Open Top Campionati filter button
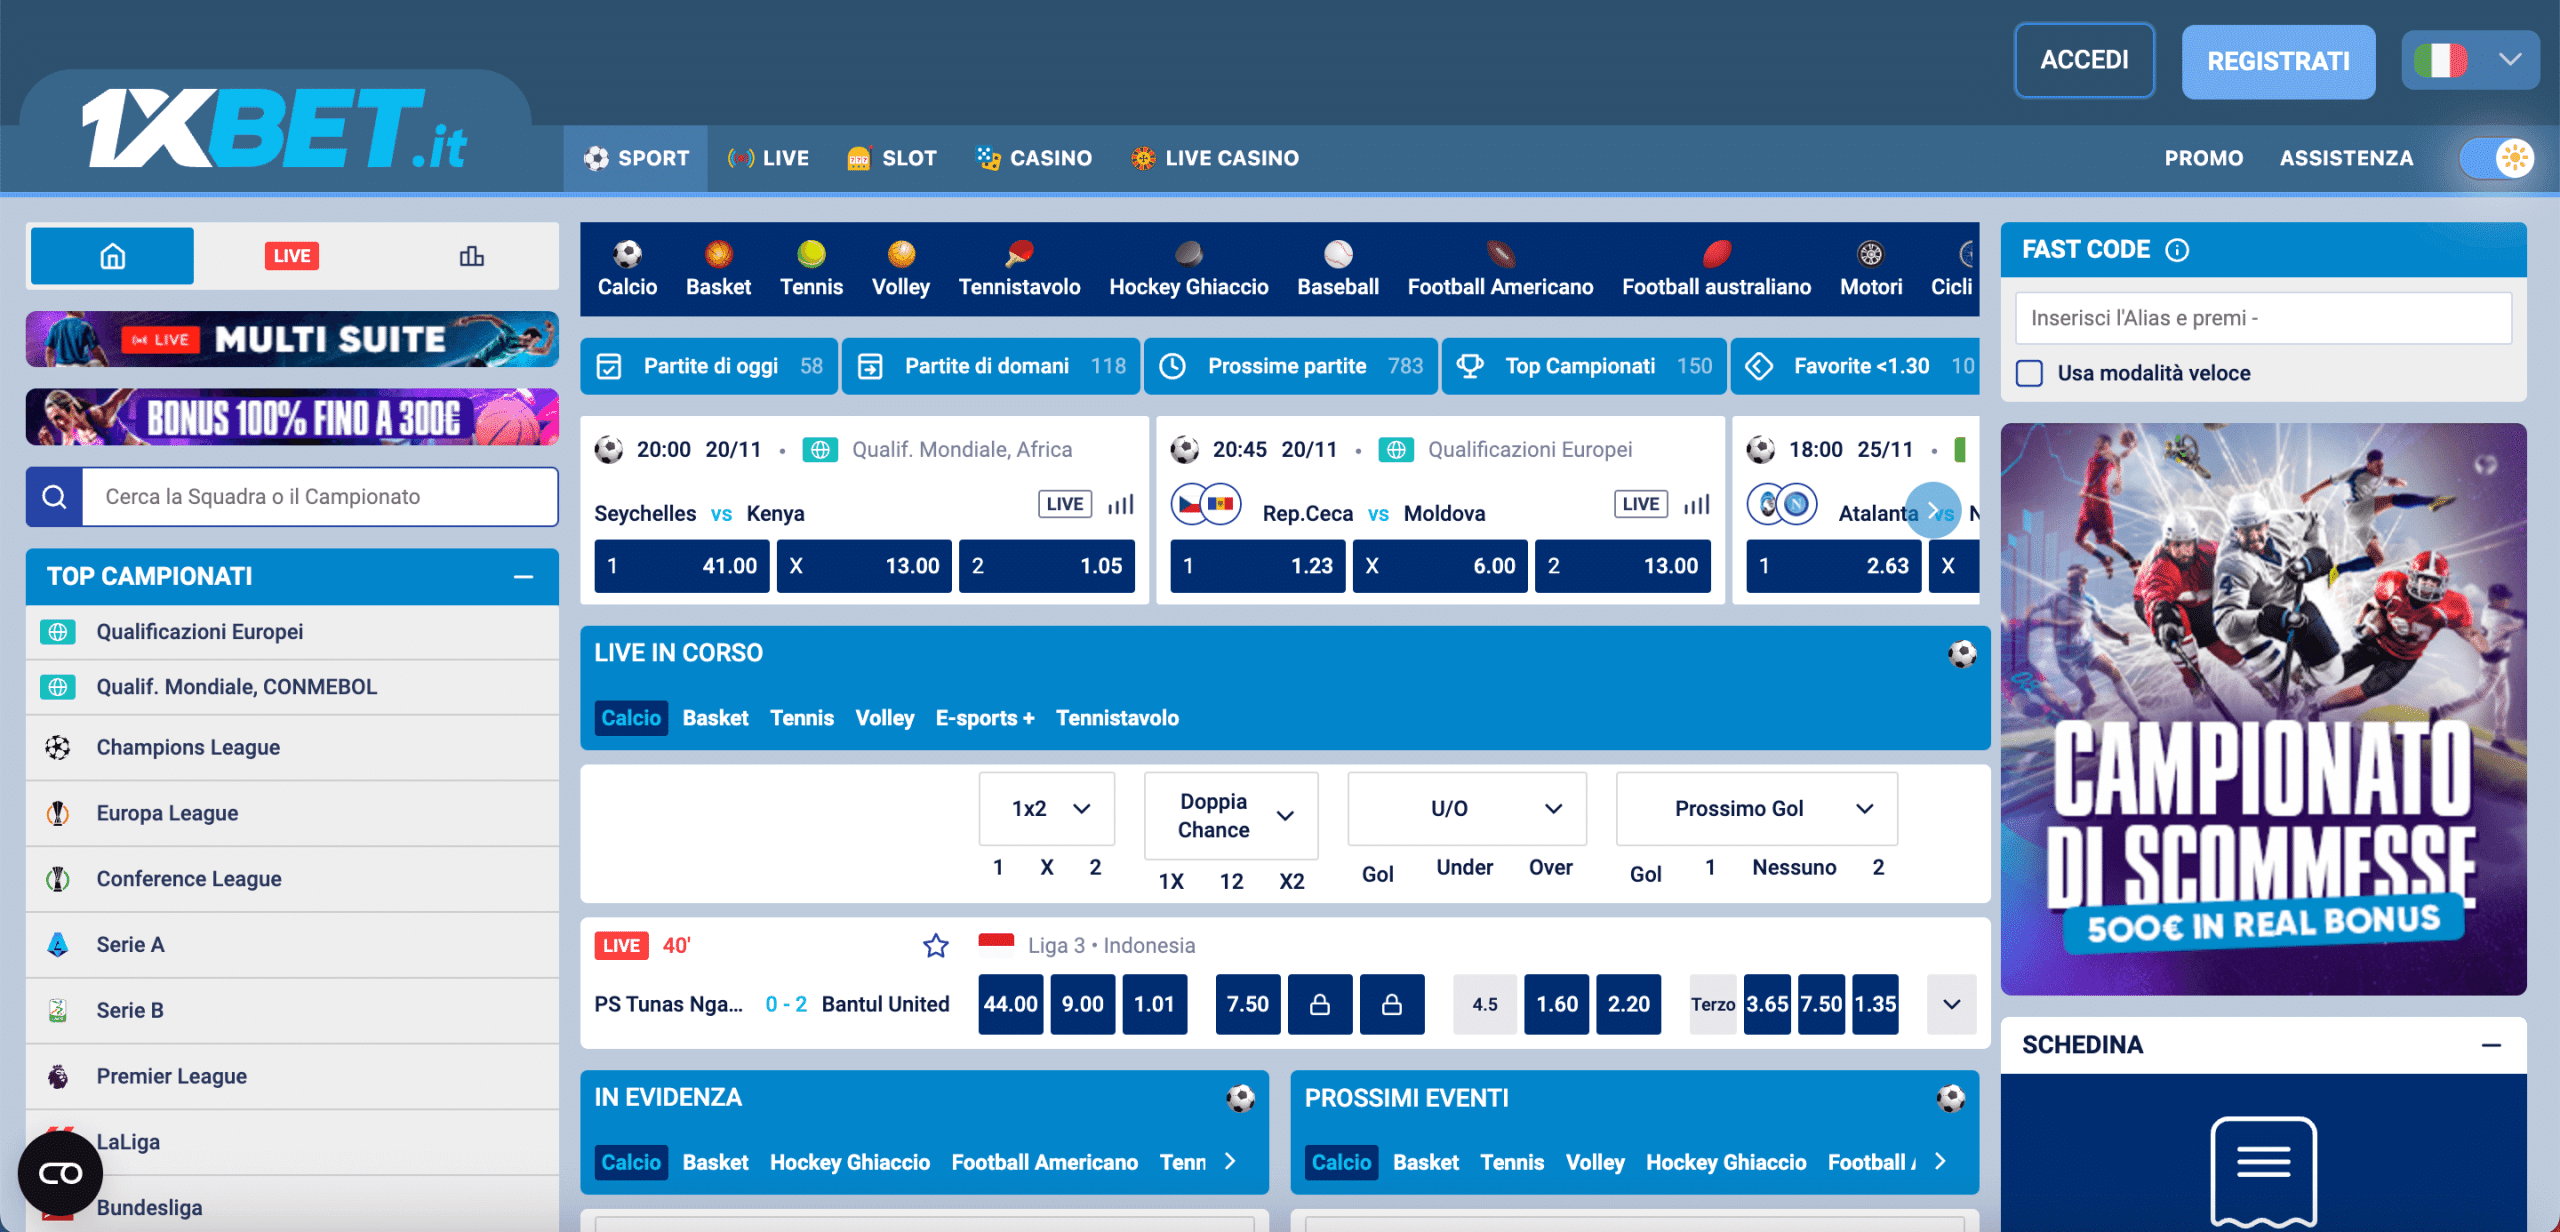 1584,366
